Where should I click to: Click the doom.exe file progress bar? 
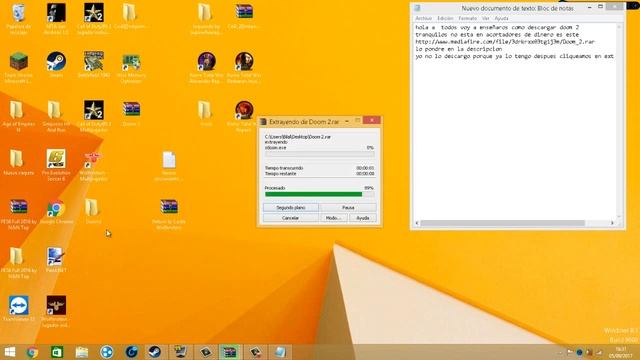click(320, 154)
